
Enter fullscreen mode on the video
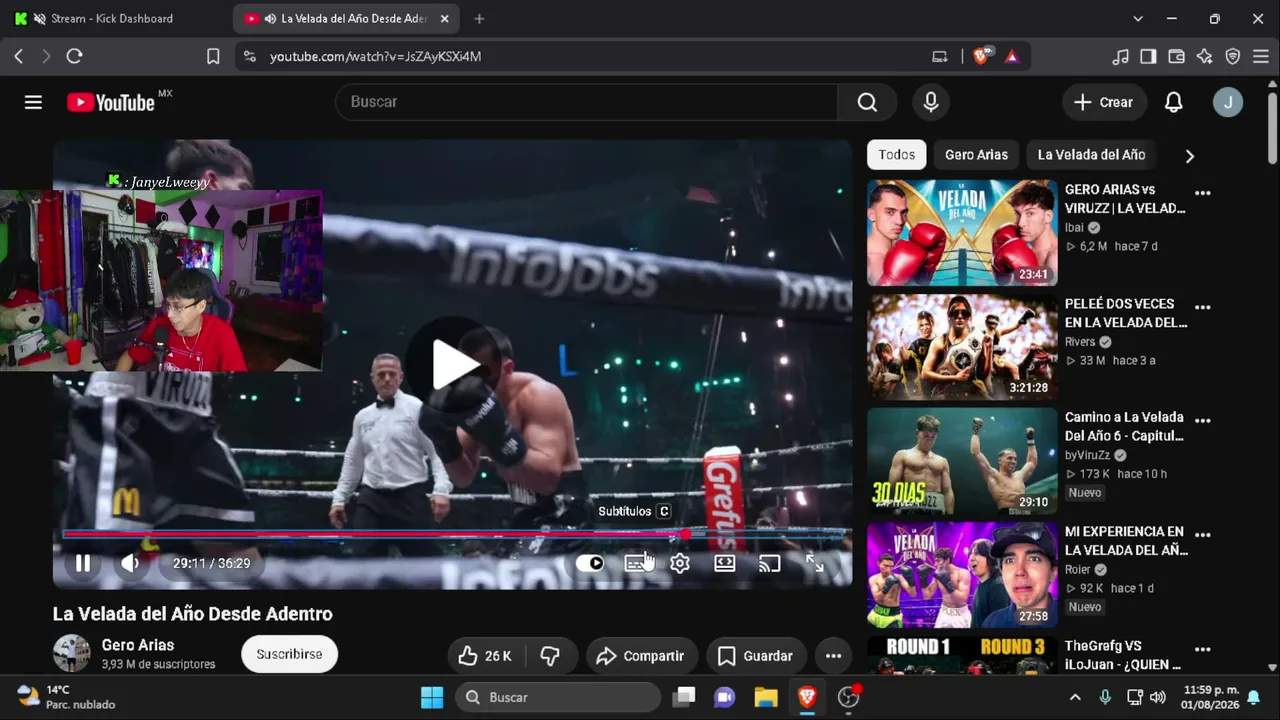click(x=815, y=563)
